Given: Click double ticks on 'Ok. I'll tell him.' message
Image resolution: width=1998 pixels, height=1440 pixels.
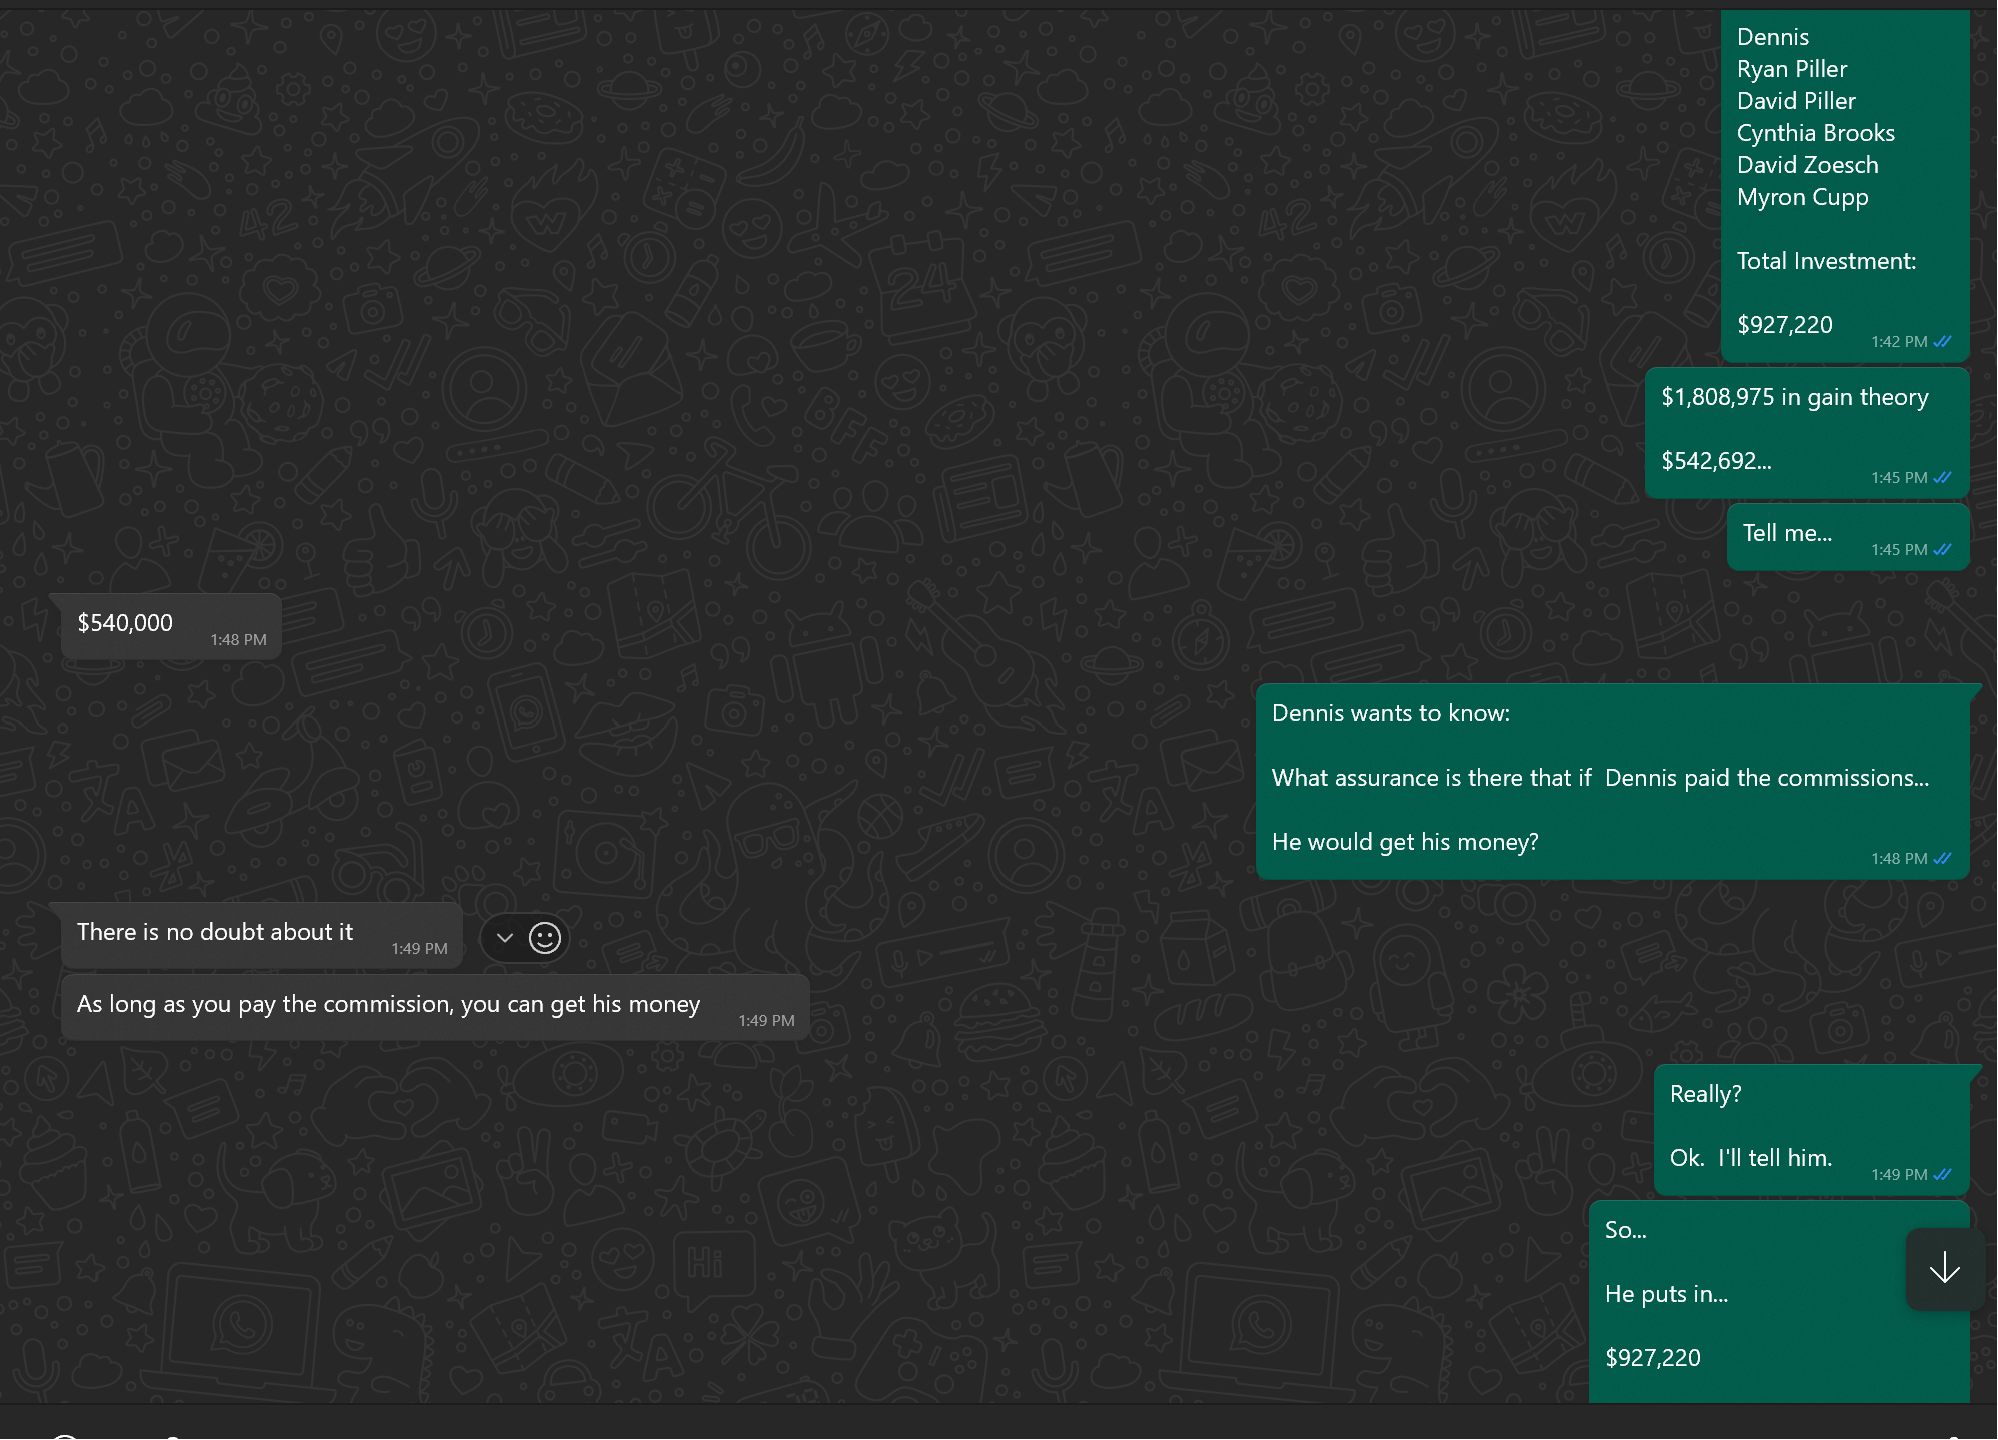Looking at the screenshot, I should pos(1942,1175).
